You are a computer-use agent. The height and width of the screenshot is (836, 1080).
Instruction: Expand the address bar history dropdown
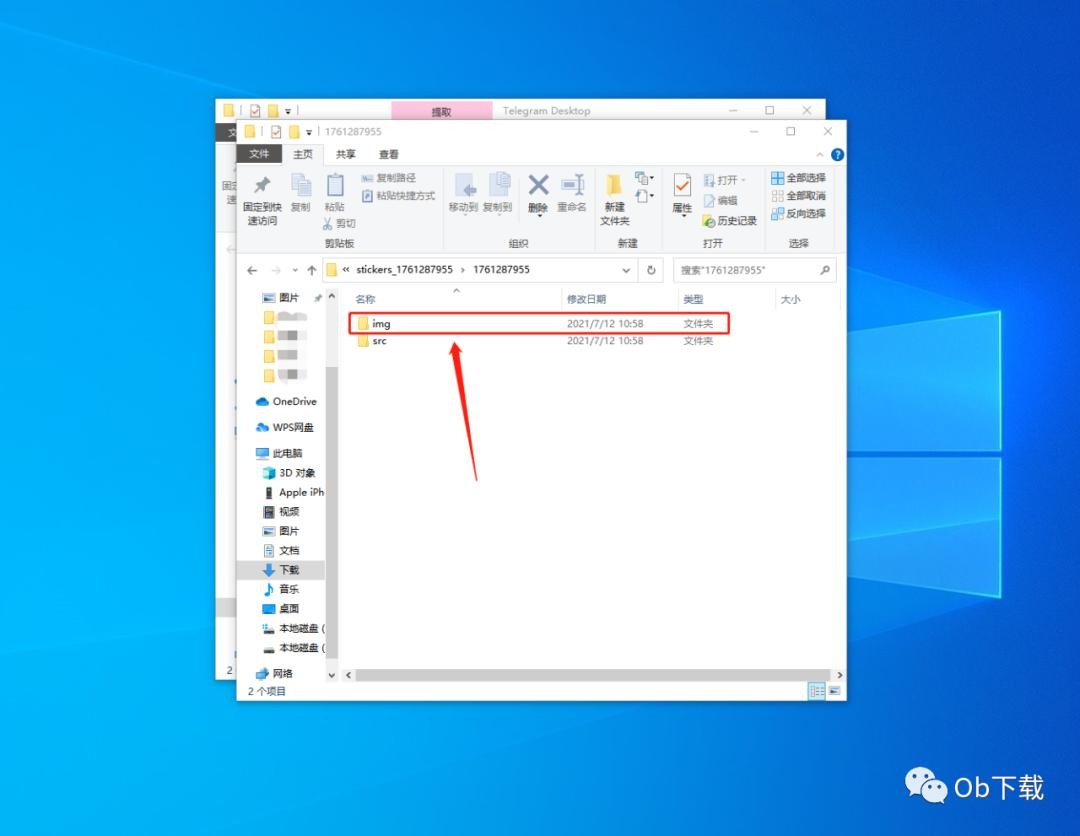point(627,270)
